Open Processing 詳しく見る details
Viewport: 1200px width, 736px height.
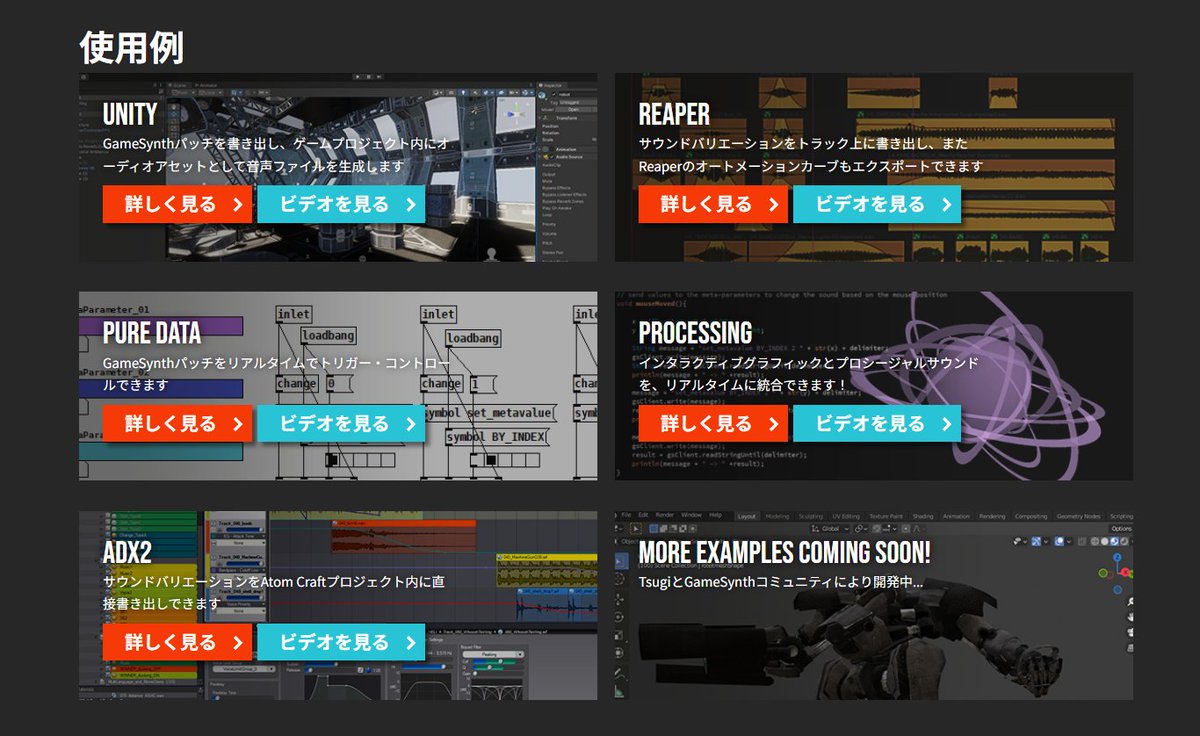(713, 424)
